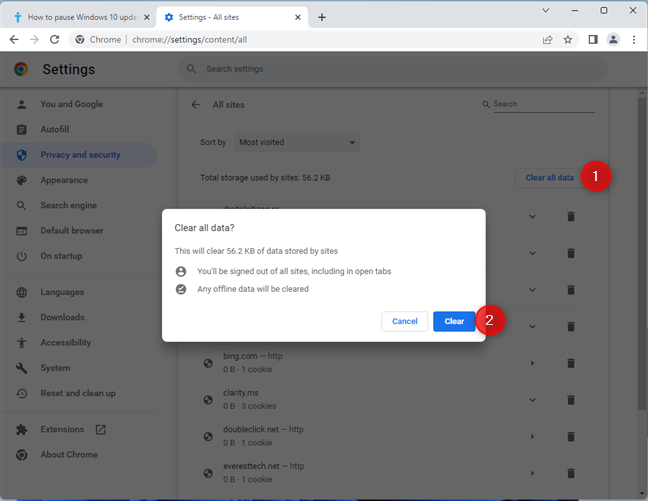Image resolution: width=648 pixels, height=501 pixels.
Task: Expand the doubleclick.net entry arrow
Action: click(x=532, y=437)
